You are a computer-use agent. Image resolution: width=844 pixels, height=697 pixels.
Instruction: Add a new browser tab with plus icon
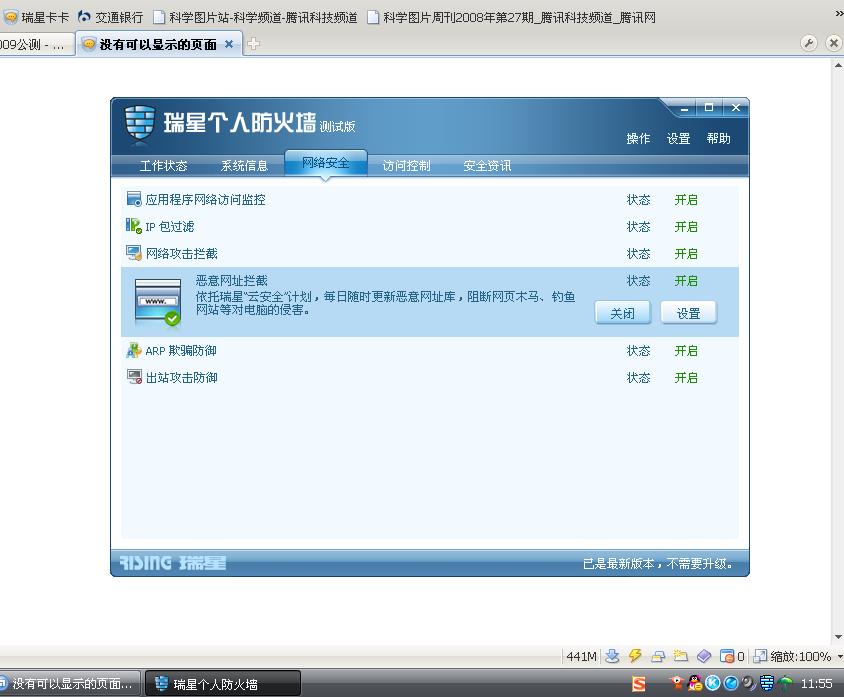(x=254, y=44)
